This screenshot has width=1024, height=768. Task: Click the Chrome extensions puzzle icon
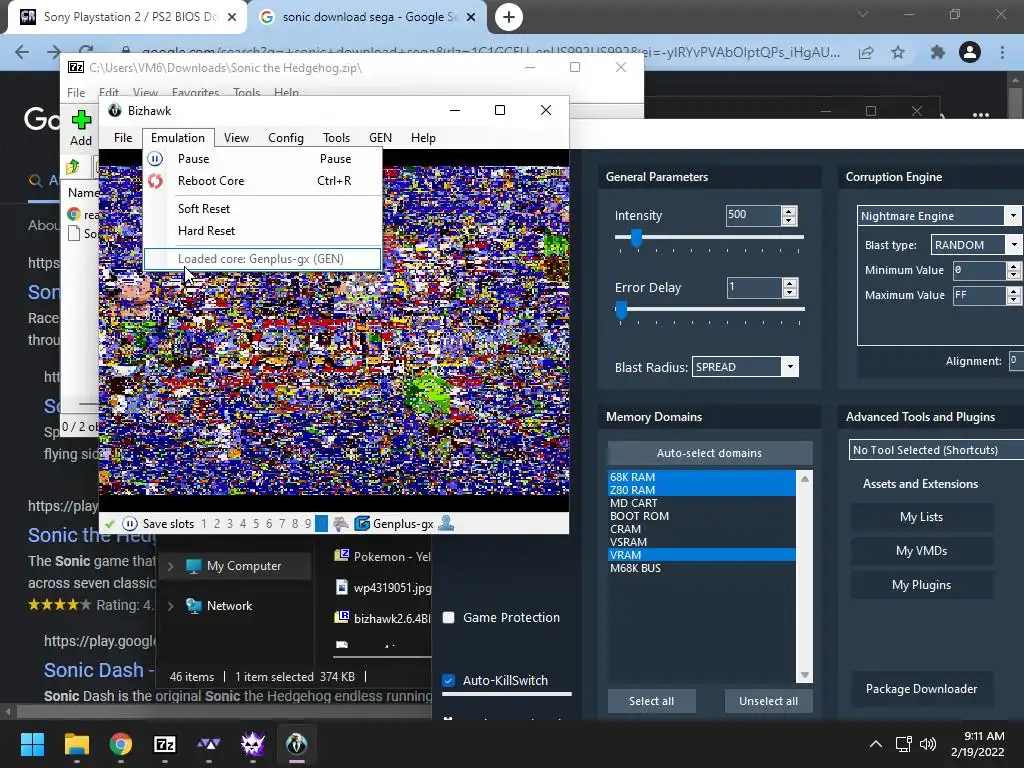(937, 52)
